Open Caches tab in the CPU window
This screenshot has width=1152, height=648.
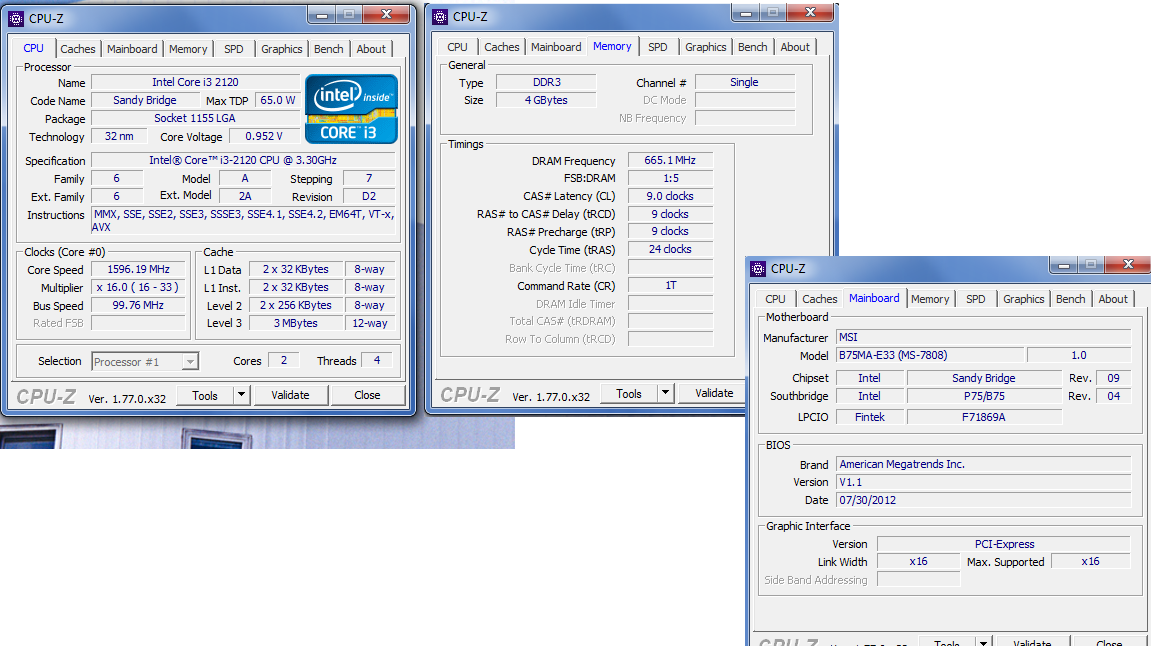(78, 48)
